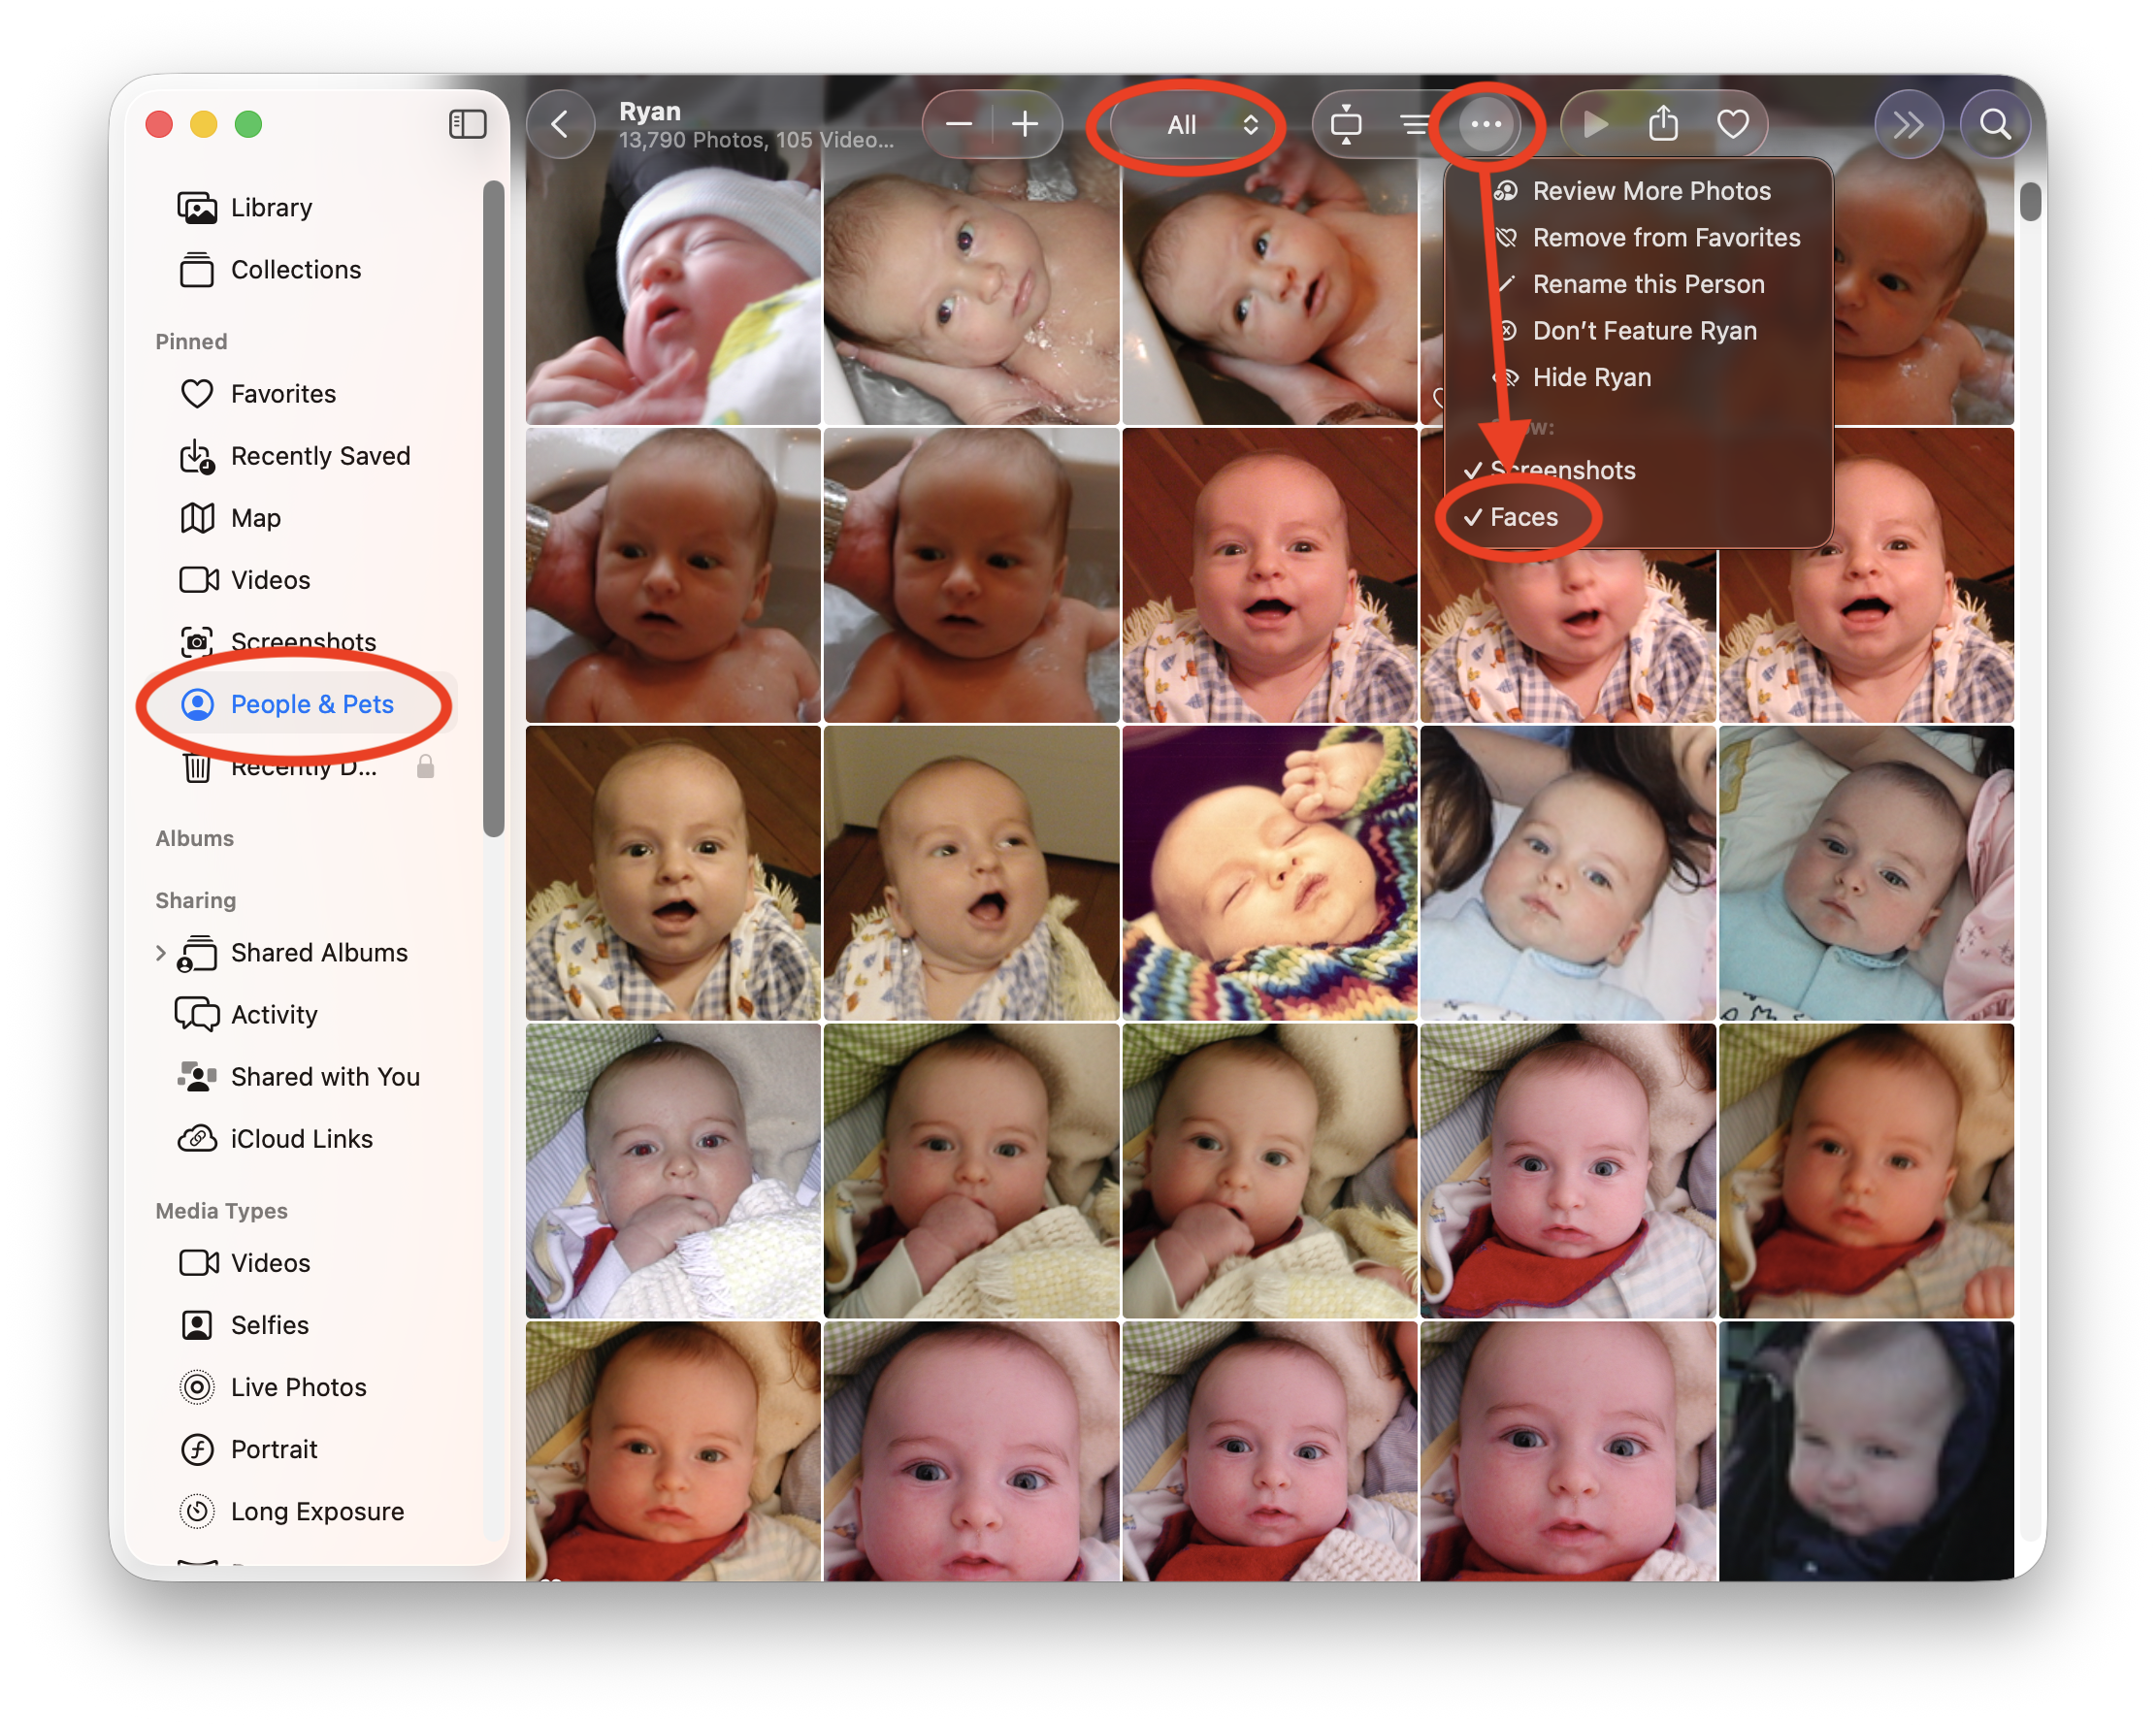2156x1725 pixels.
Task: Open Search in Photos
Action: (1995, 124)
